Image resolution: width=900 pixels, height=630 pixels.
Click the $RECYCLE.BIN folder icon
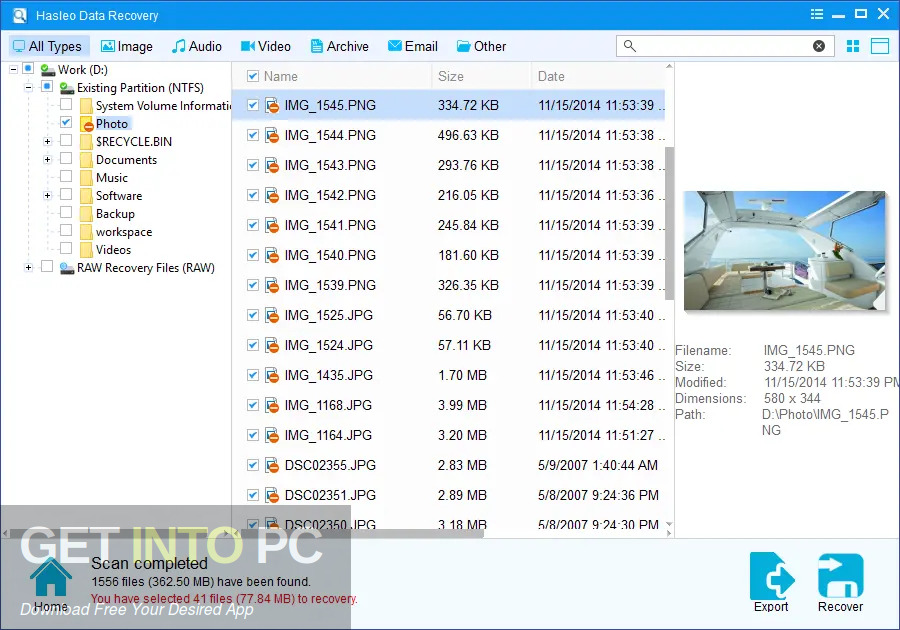click(x=86, y=142)
